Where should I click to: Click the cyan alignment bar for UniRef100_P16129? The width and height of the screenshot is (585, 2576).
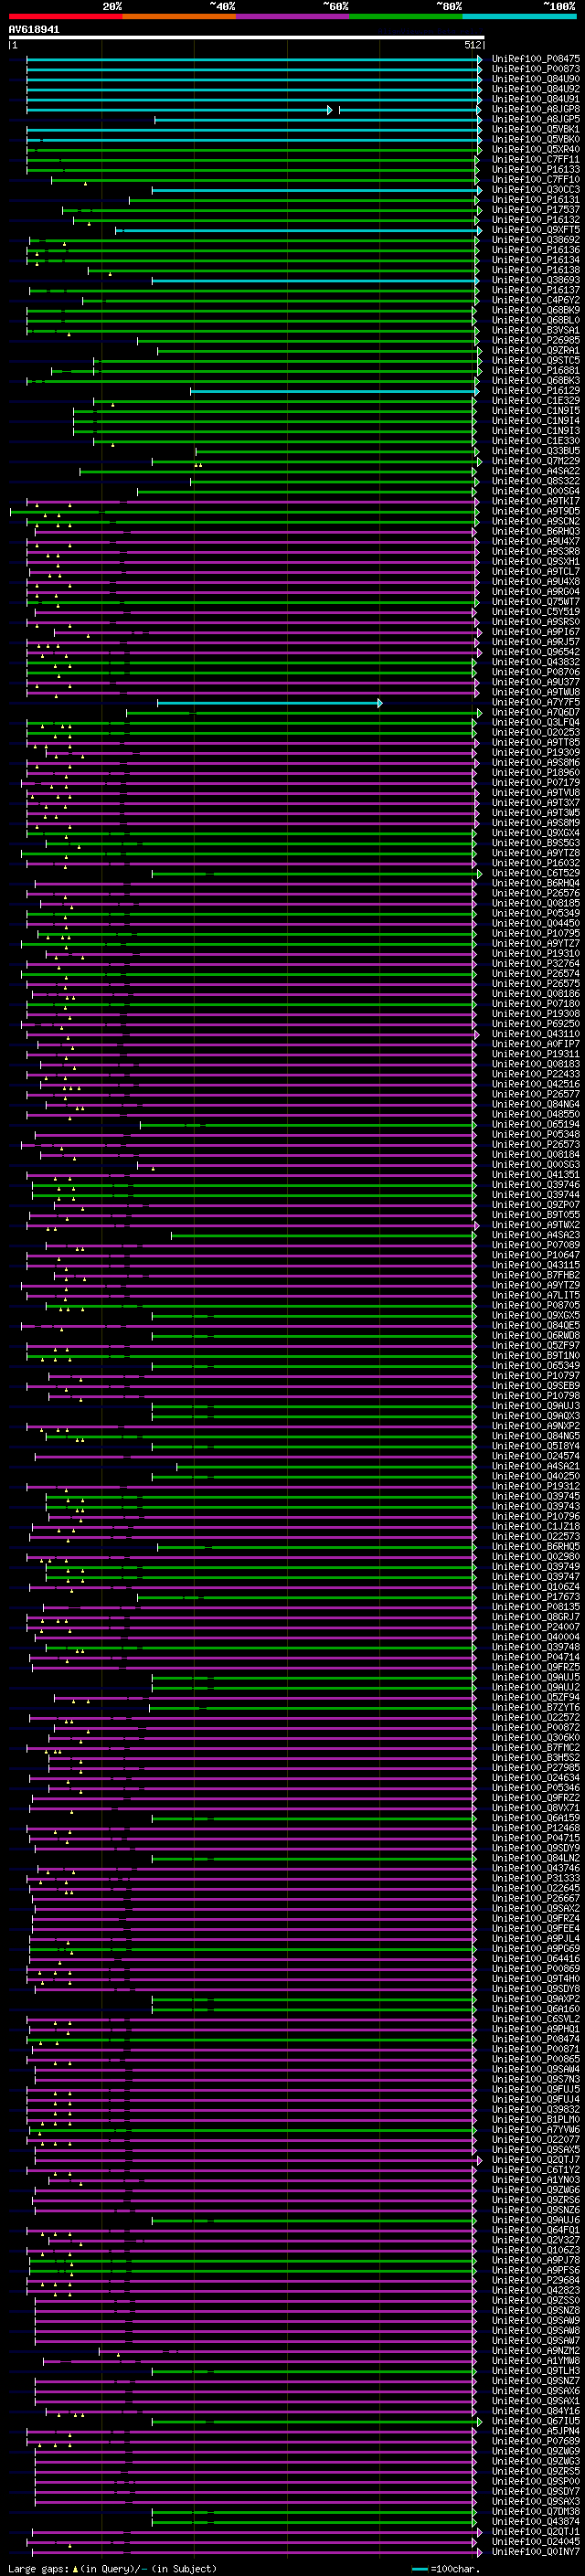click(x=334, y=390)
